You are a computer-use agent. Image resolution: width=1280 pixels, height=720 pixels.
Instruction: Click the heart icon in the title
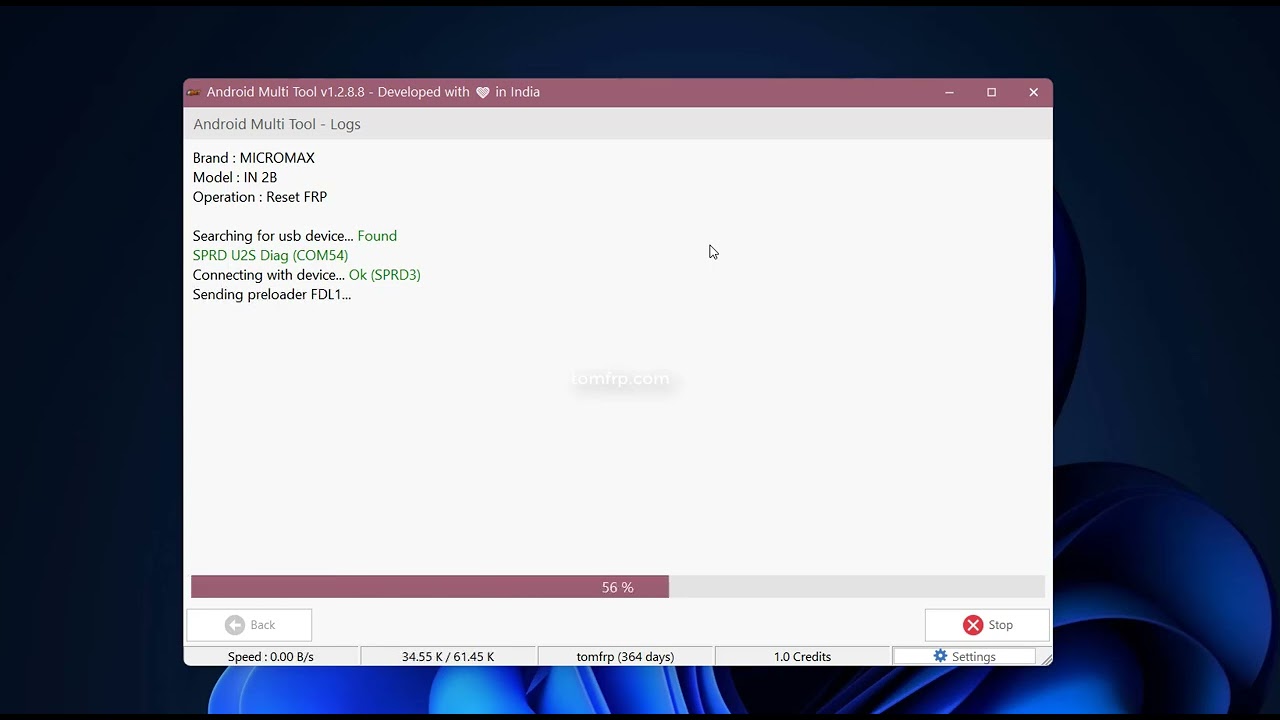(483, 92)
